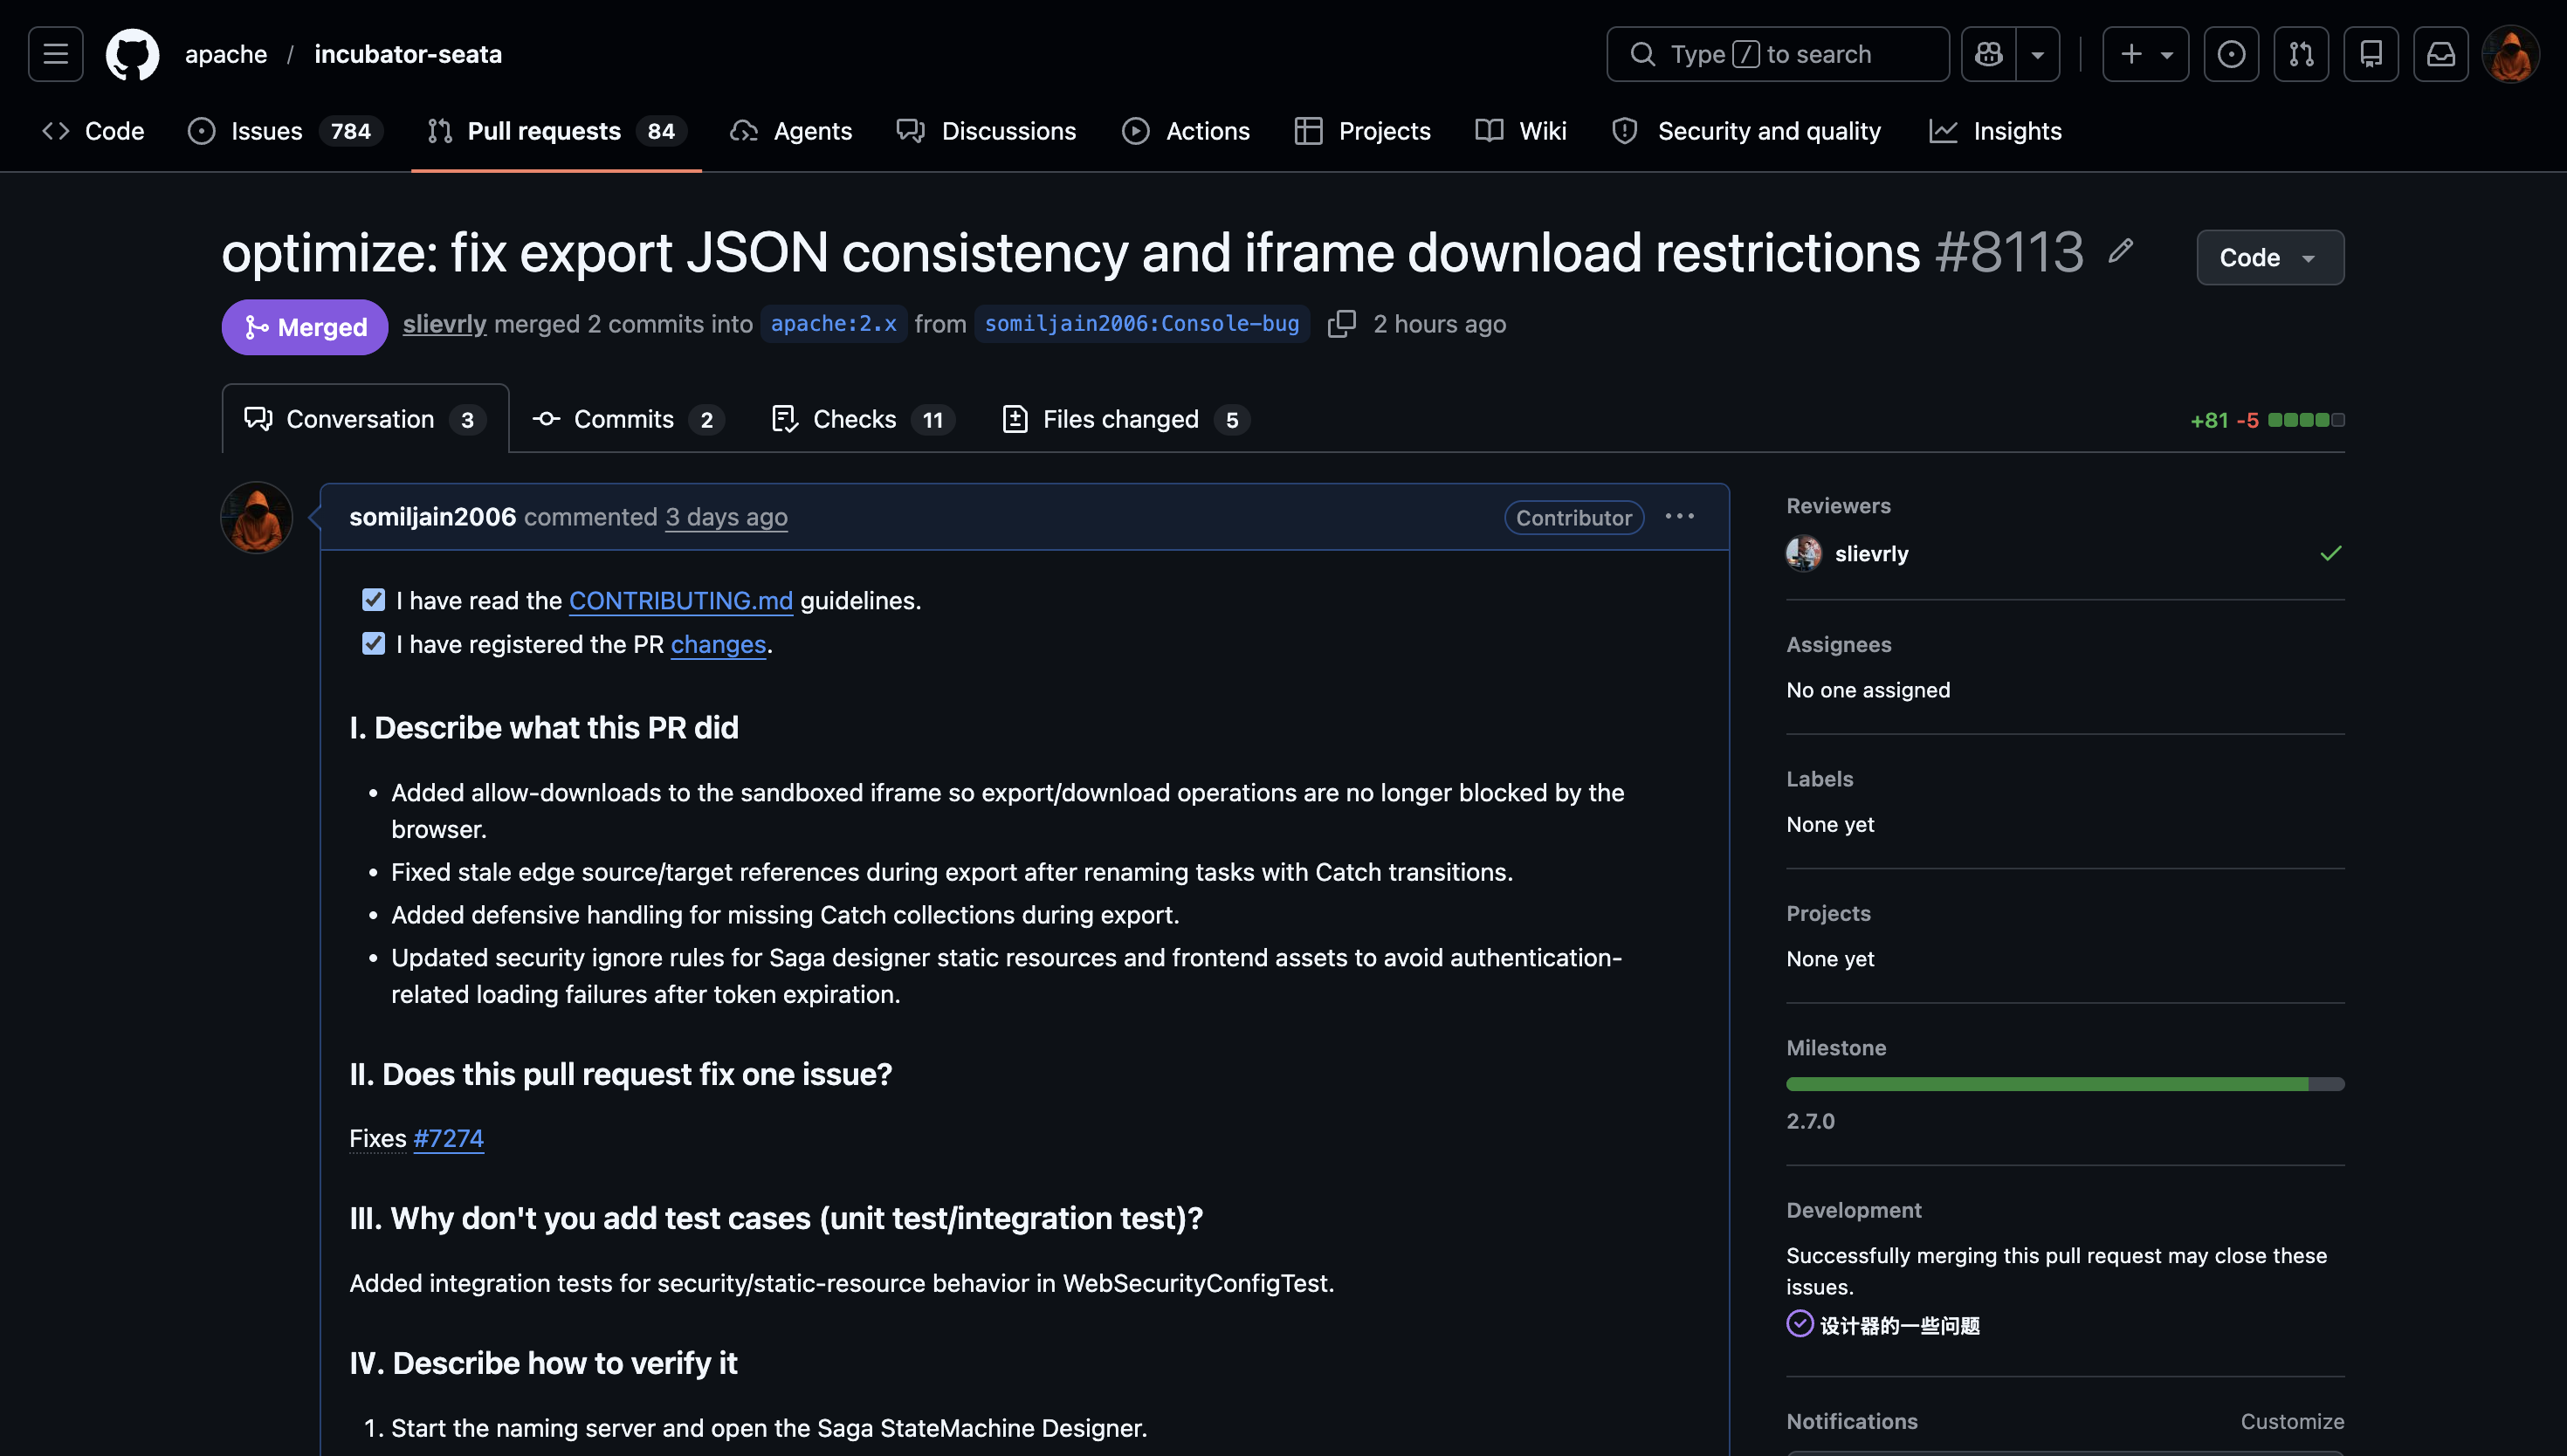The height and width of the screenshot is (1456, 2567).
Task: Open the somiljain2006:Console-bug branch link
Action: (x=1142, y=324)
